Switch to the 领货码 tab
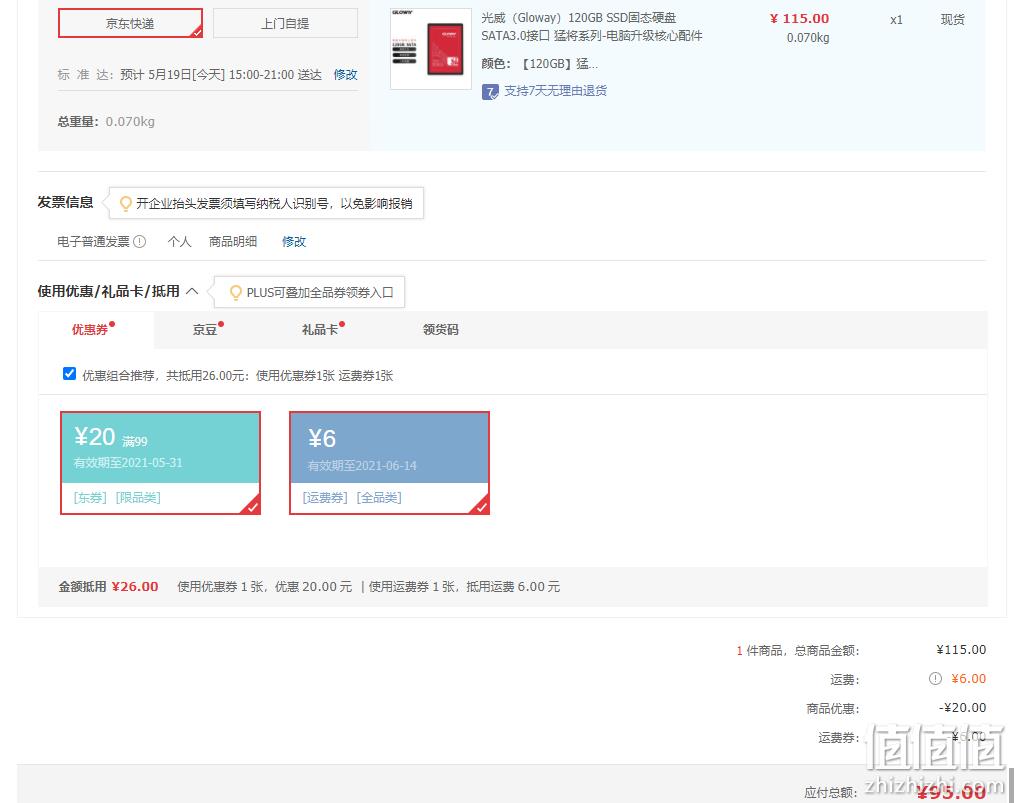The width and height of the screenshot is (1014, 803). tap(440, 330)
